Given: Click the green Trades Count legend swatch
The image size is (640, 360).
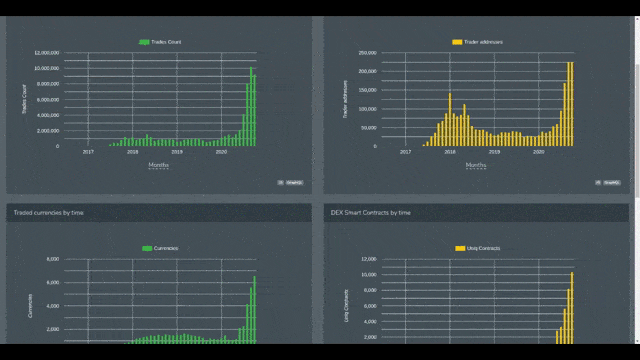Looking at the screenshot, I should 144,42.
